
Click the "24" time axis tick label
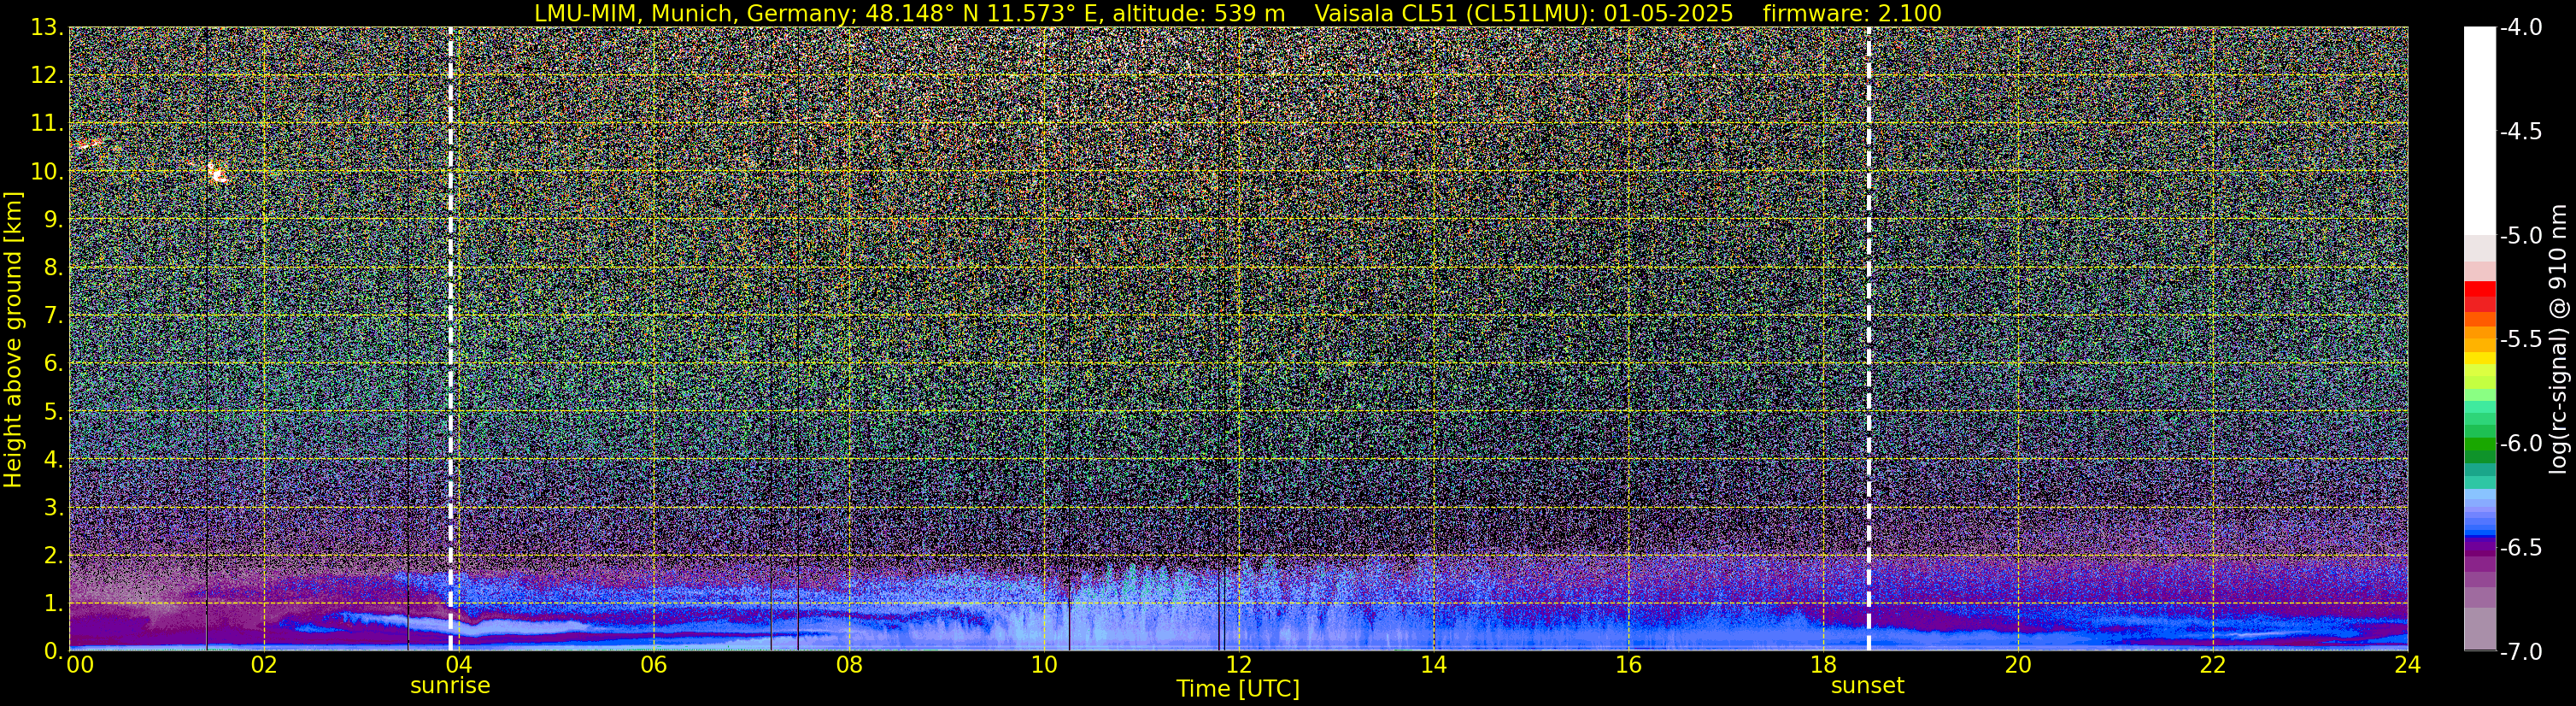click(2407, 665)
